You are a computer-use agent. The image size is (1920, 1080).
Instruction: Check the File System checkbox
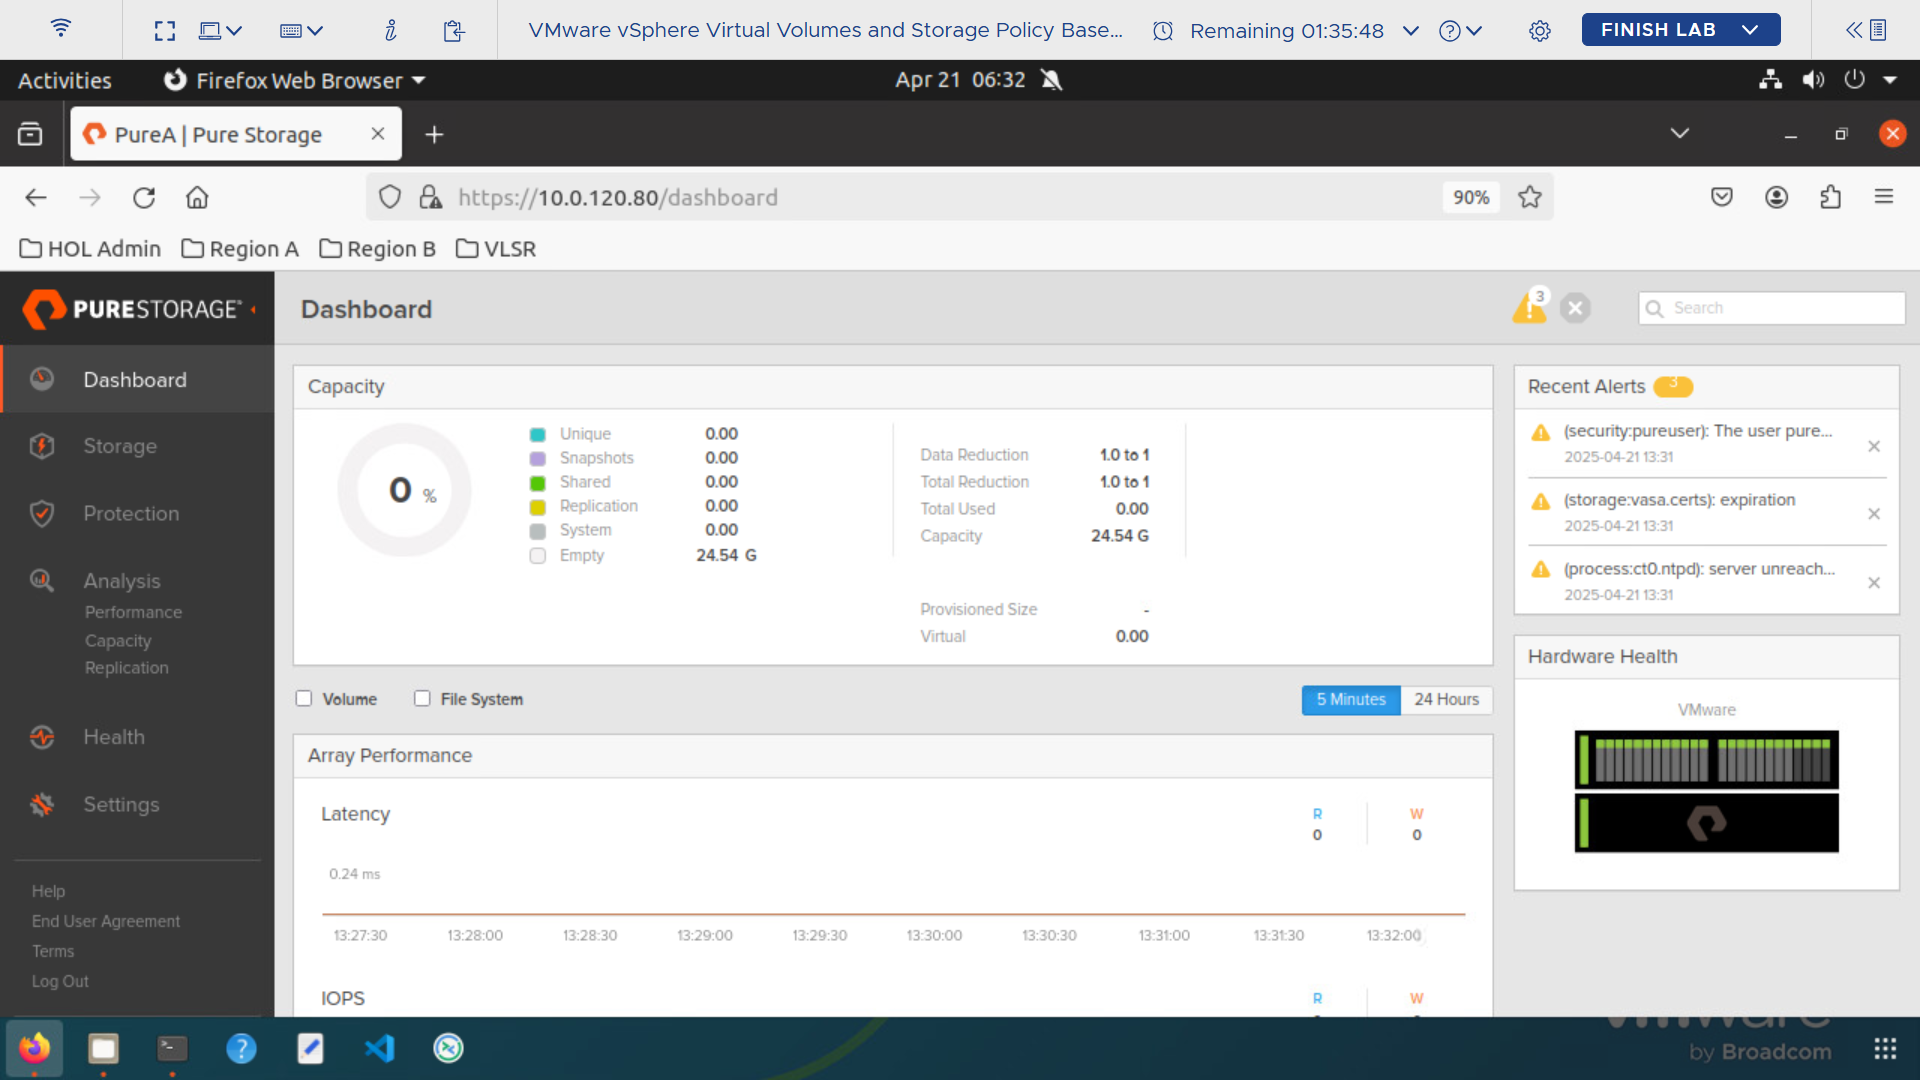[422, 698]
